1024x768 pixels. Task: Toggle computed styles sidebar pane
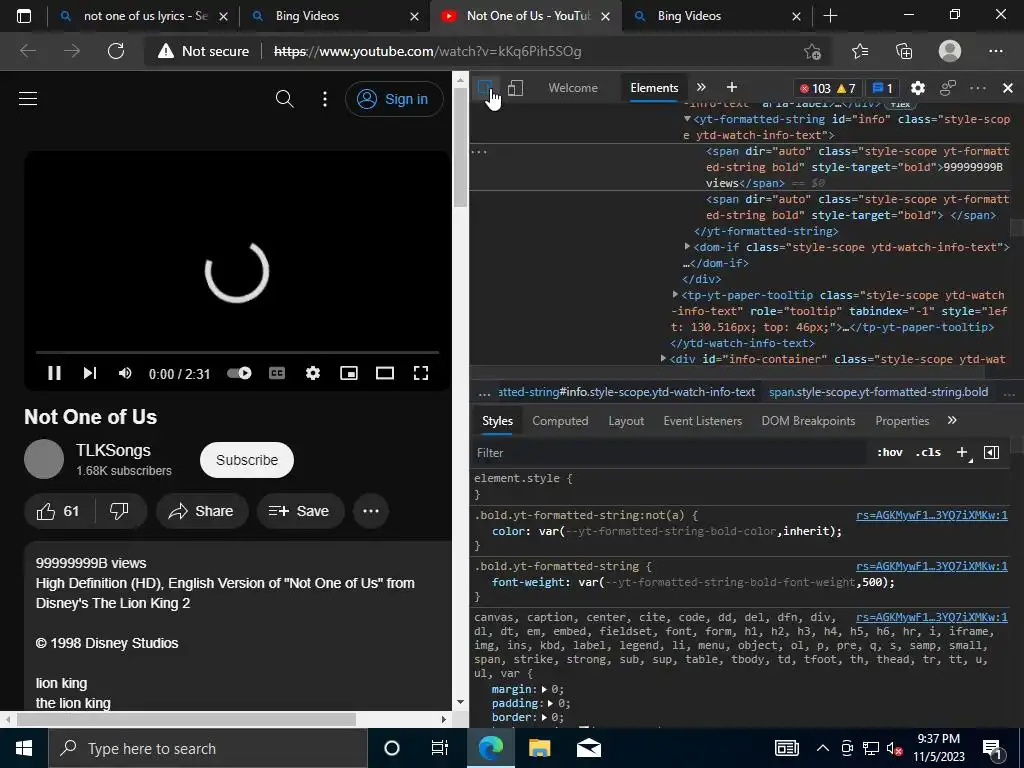(x=991, y=452)
